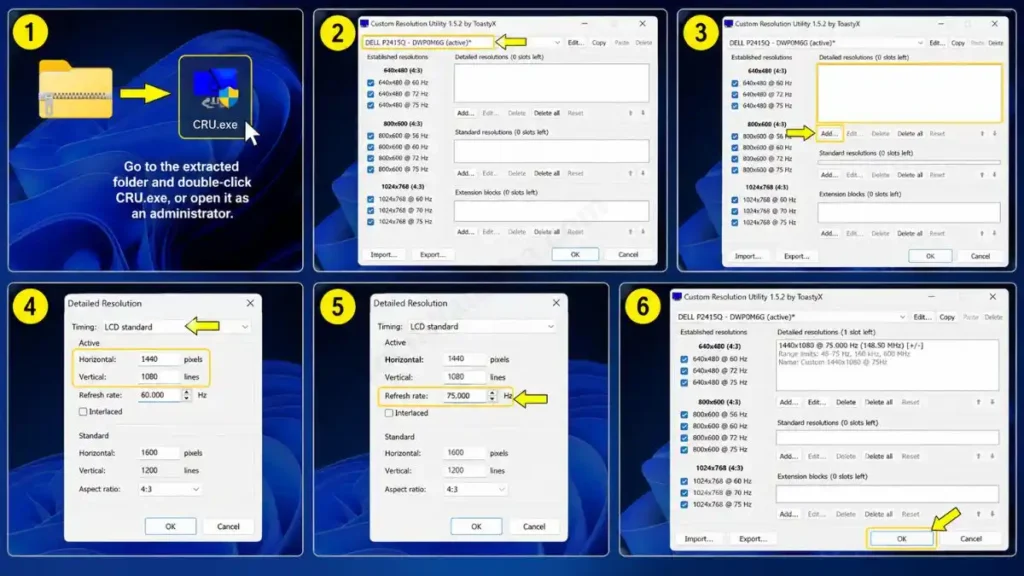Click Delete all under Detailed resolutions in step 2
This screenshot has height=576, width=1024.
click(x=547, y=113)
